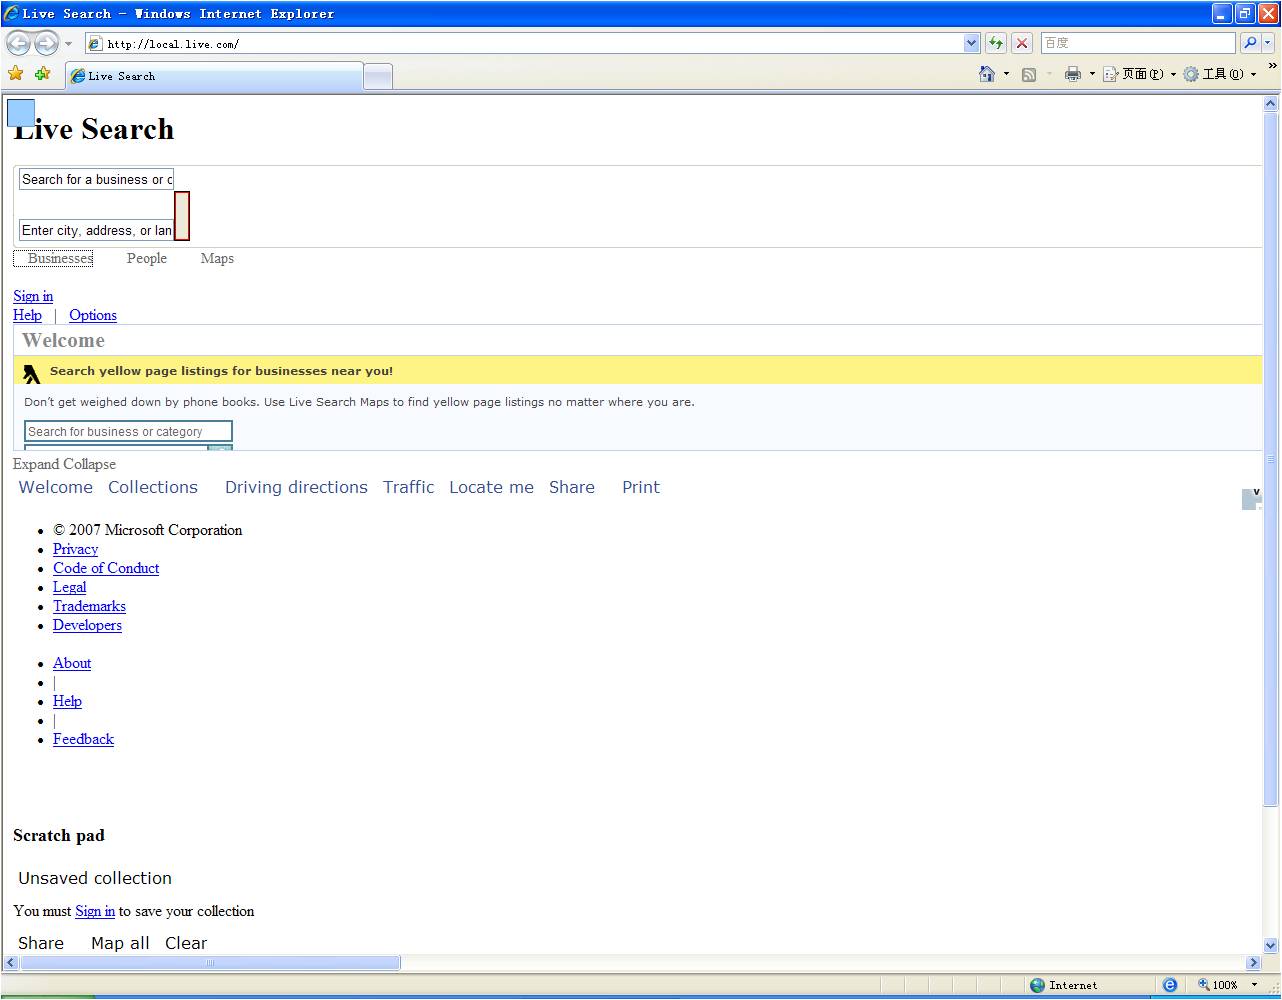Screen dimensions: 1282x1000
Task: Go to the Home page icon
Action: (987, 74)
